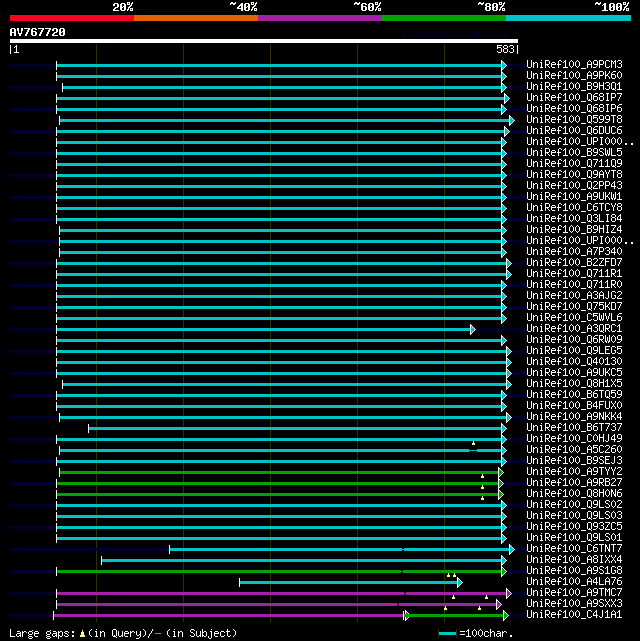Click the UniRef100_Q711R0 label

574,285
